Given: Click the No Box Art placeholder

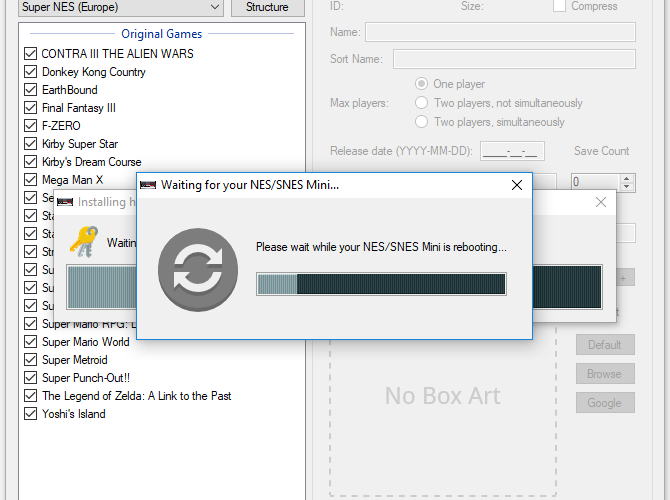Looking at the screenshot, I should point(443,396).
